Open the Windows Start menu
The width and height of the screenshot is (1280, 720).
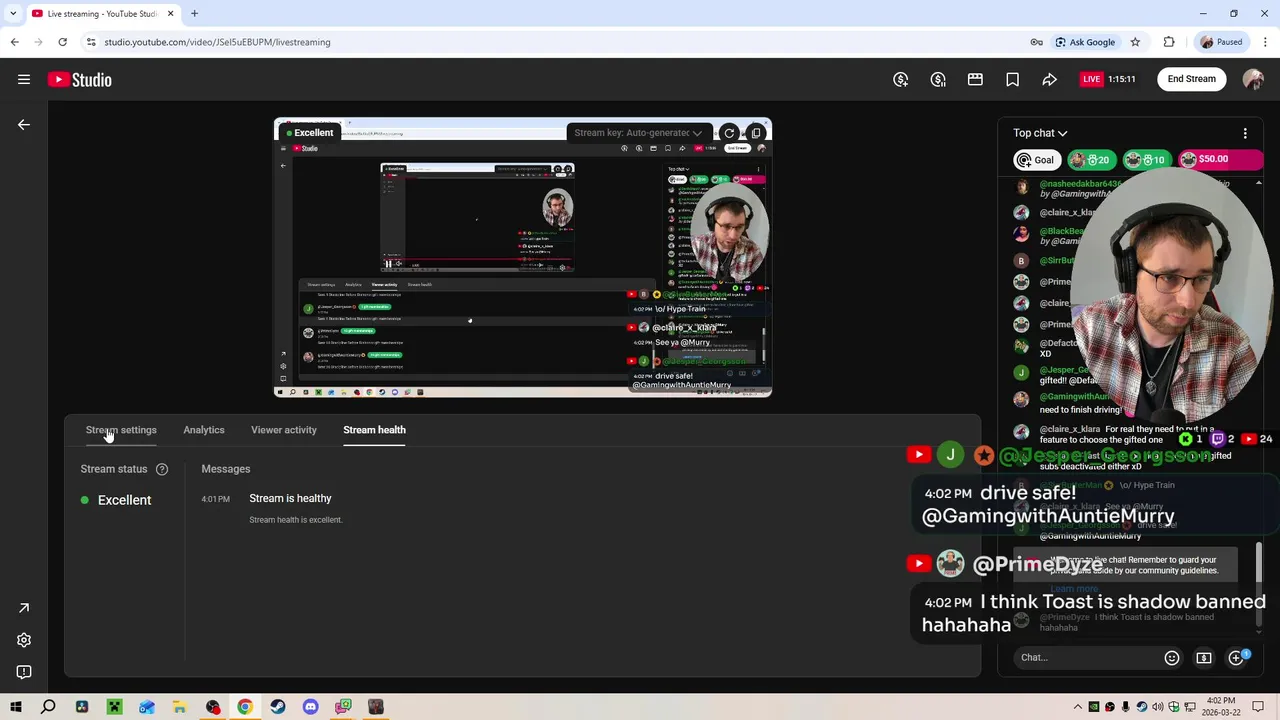[x=16, y=707]
